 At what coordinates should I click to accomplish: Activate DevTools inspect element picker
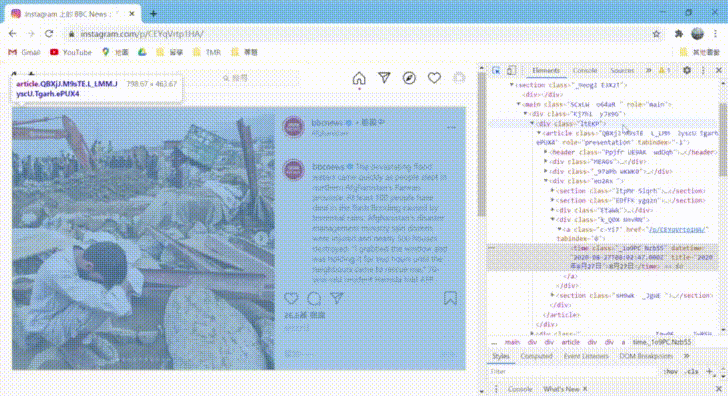pos(496,71)
